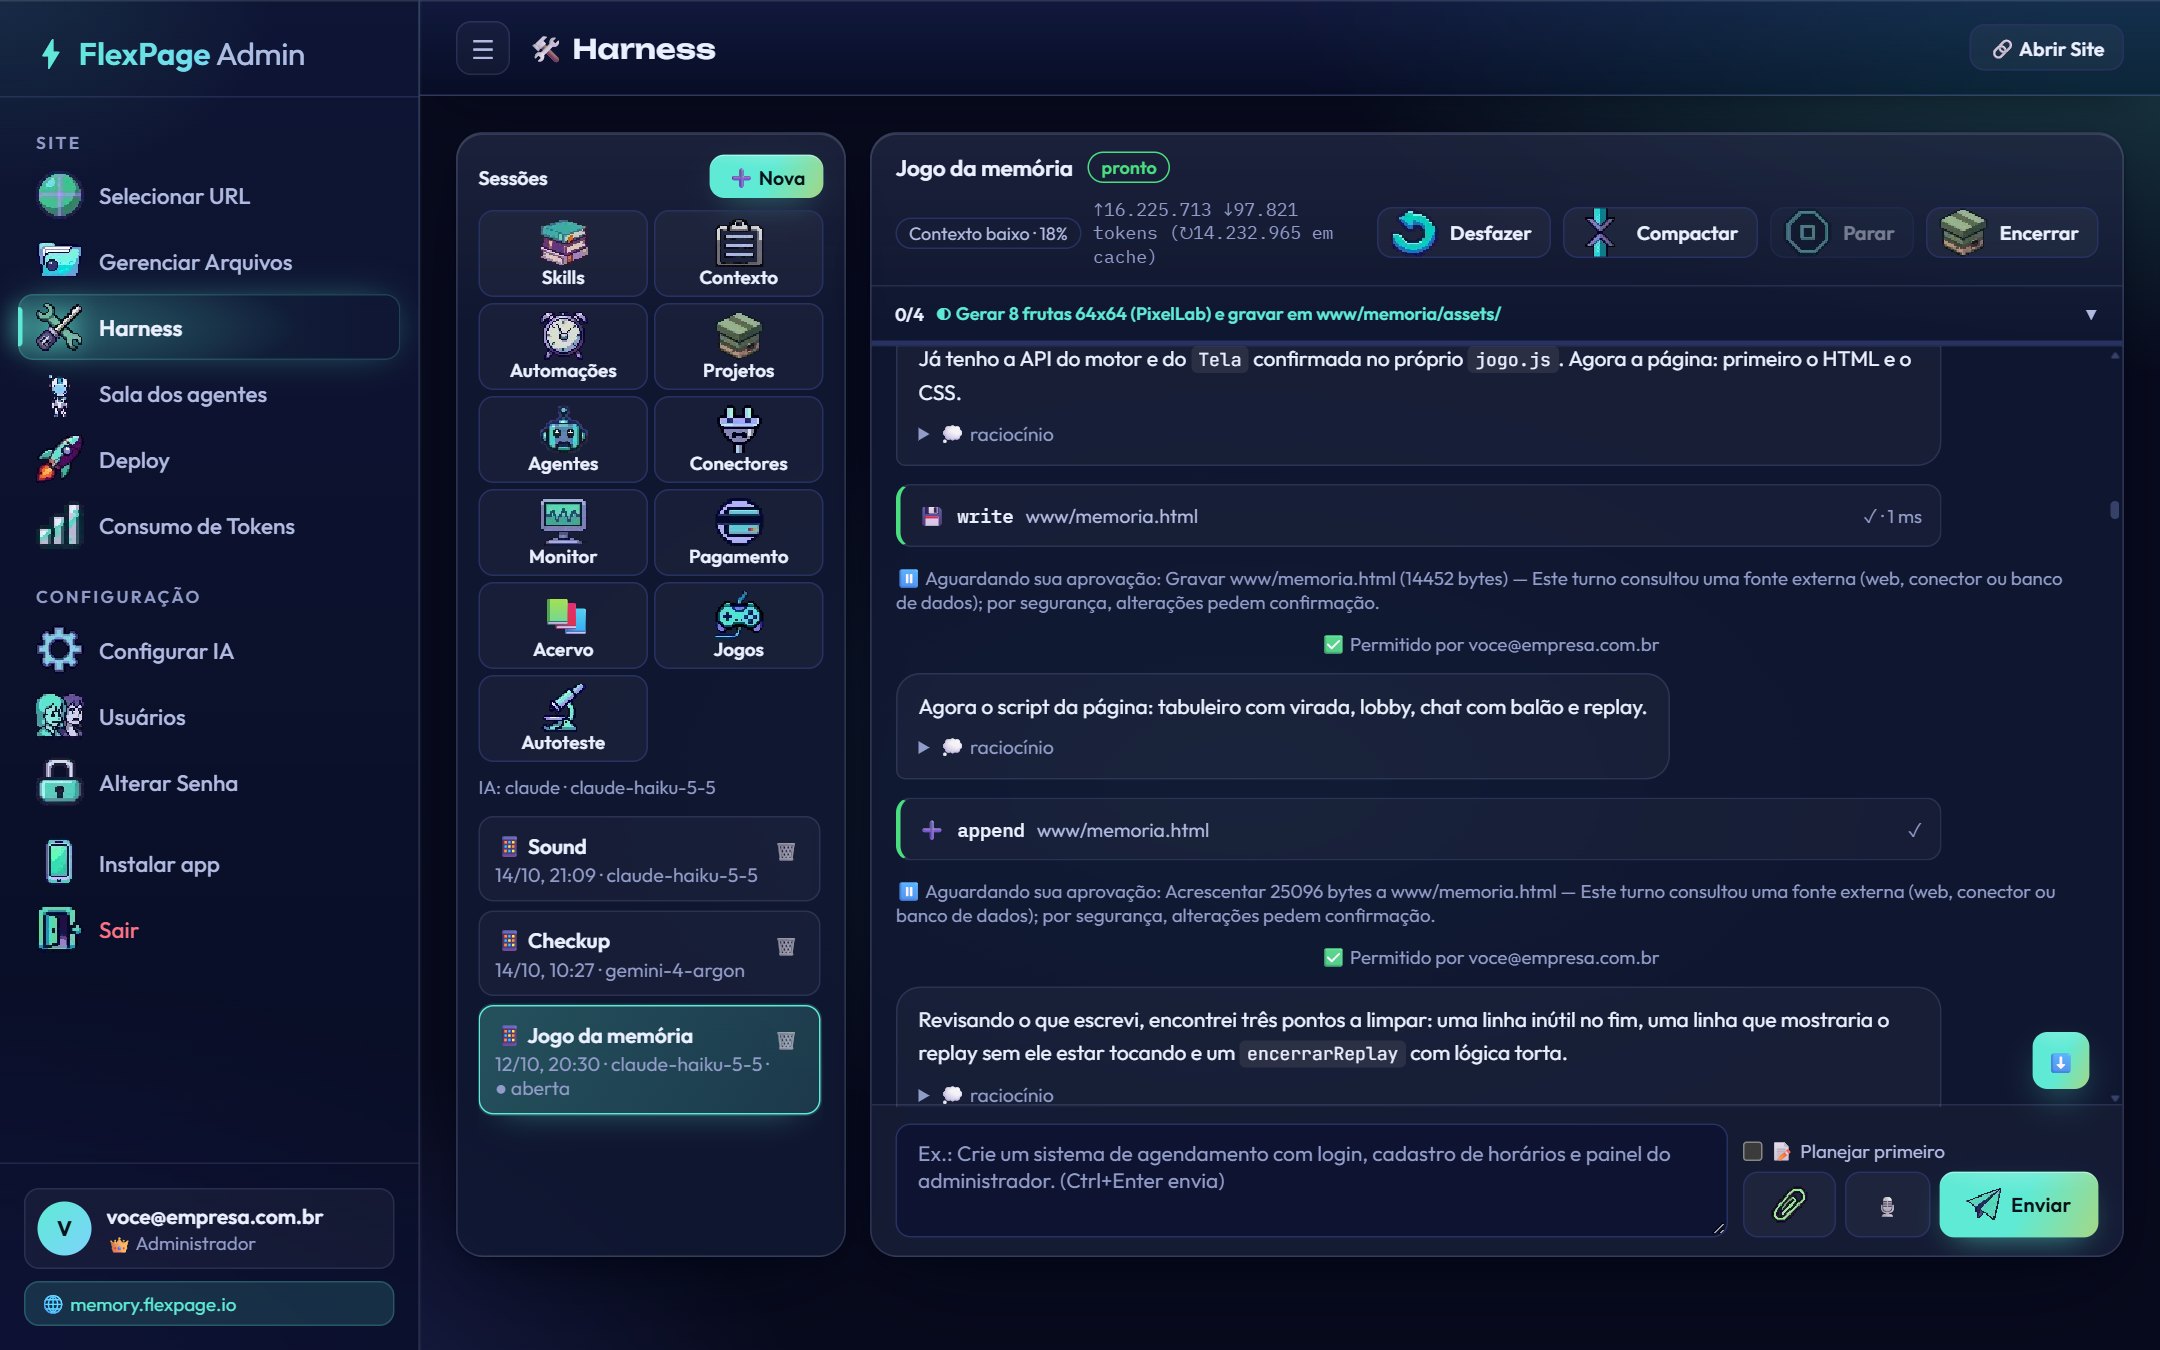Delete the Jogo da memória session trash icon
Viewport: 2160px width, 1350px height.
tap(786, 1040)
